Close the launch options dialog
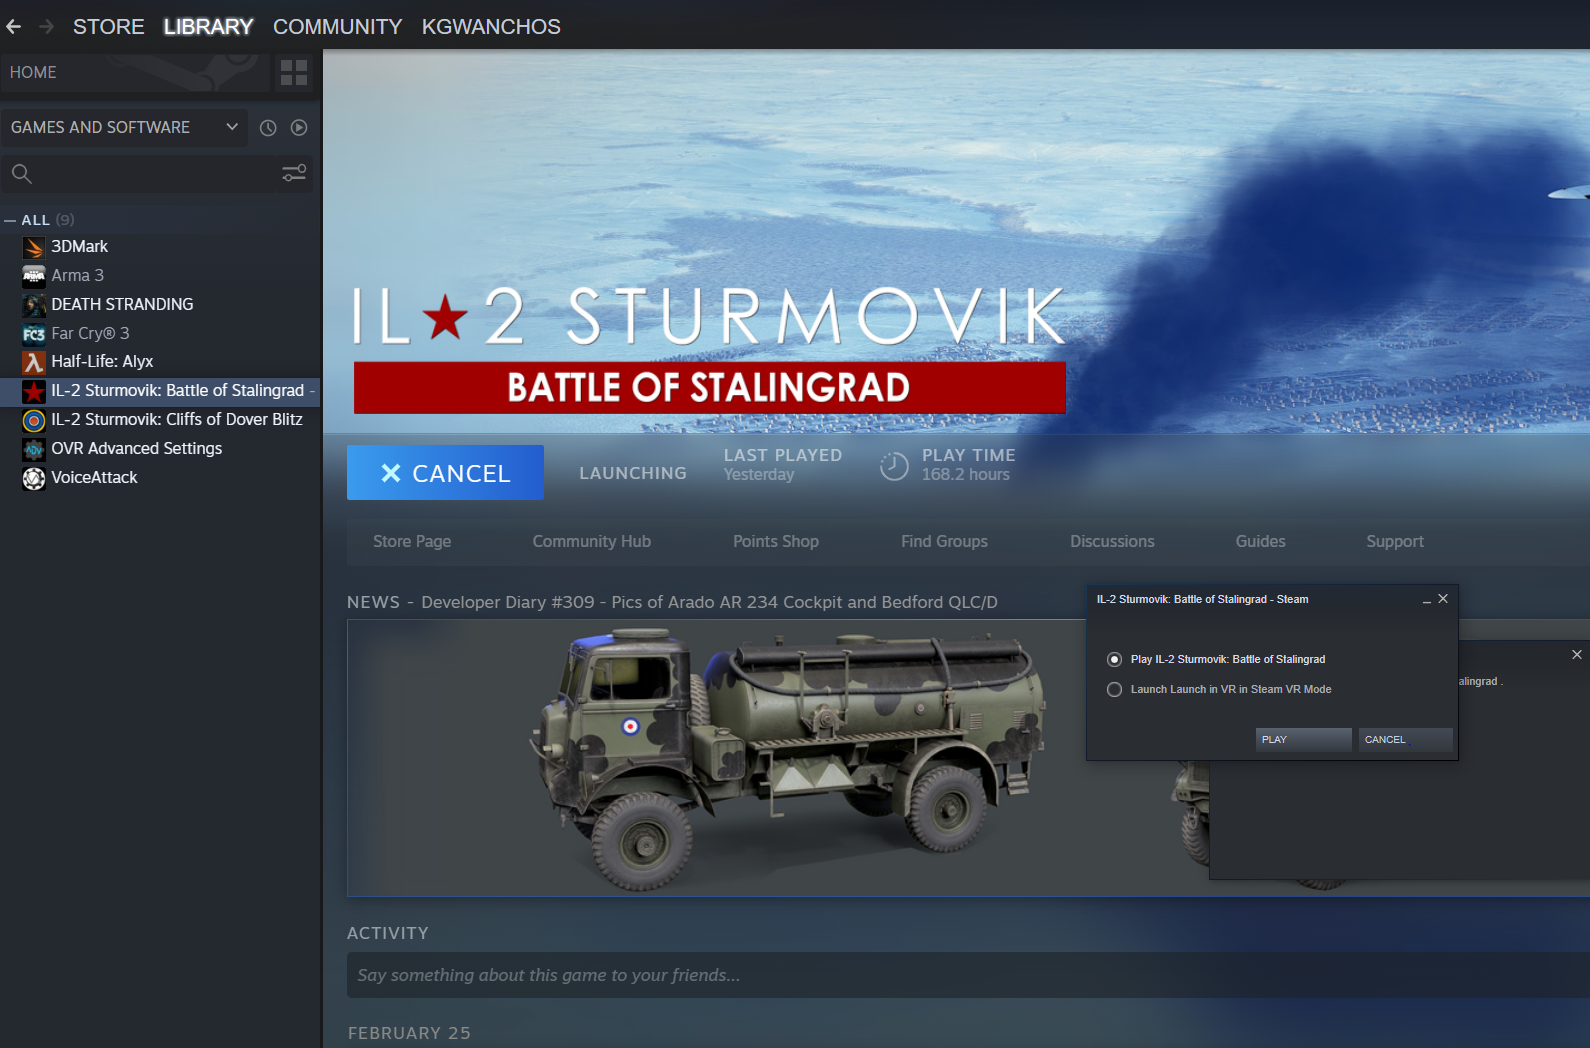Screen dimensions: 1590x1048 point(1443,599)
